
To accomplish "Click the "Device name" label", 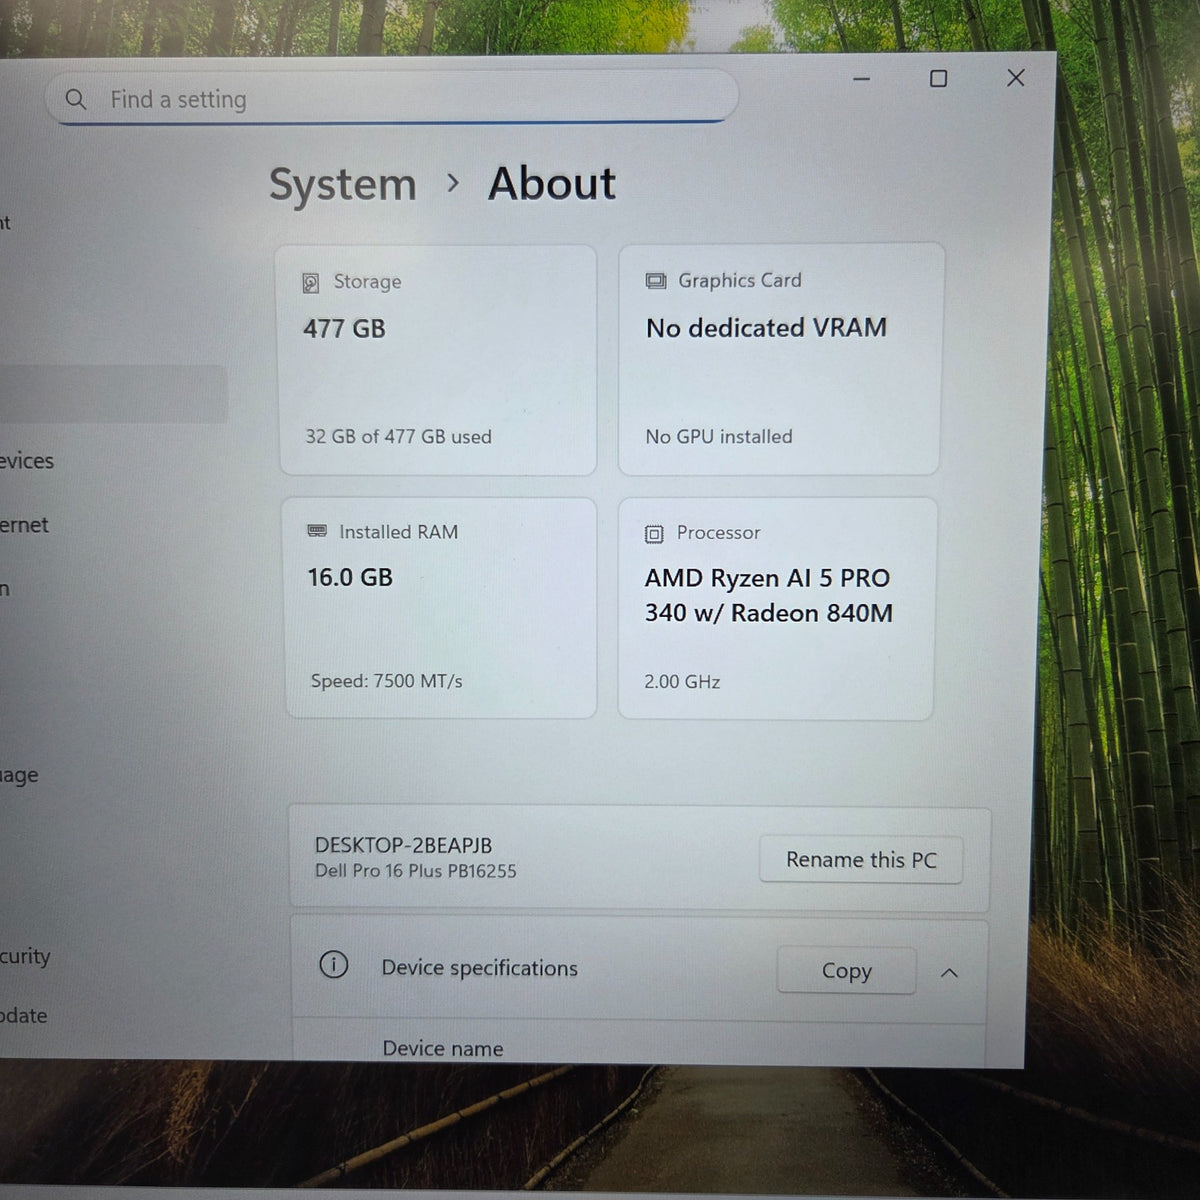I will (443, 1049).
